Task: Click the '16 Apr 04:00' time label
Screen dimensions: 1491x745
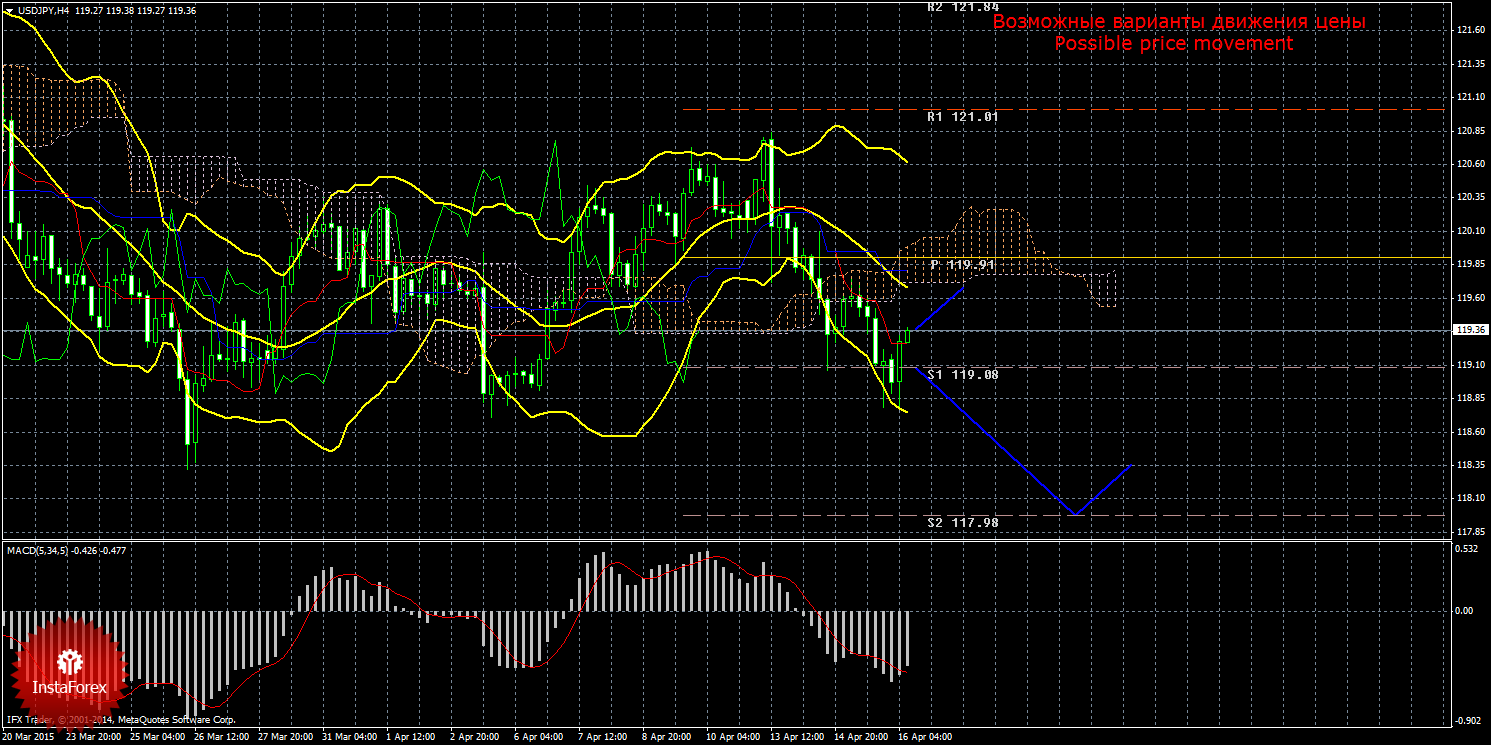Action: [925, 737]
